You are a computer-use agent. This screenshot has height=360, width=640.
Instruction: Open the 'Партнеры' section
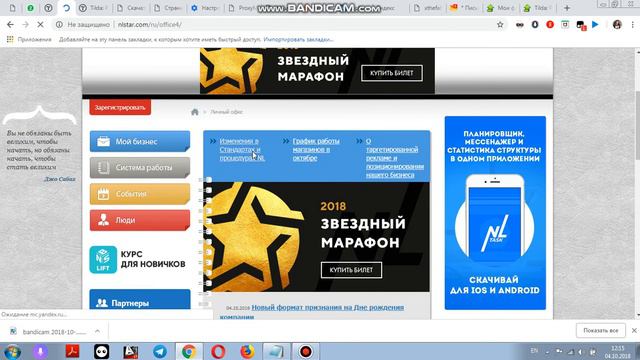tap(140, 300)
